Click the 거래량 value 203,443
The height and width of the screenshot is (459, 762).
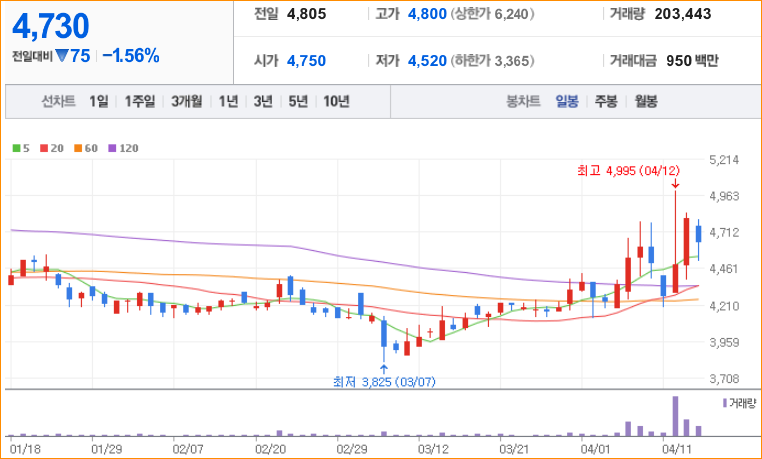683,14
